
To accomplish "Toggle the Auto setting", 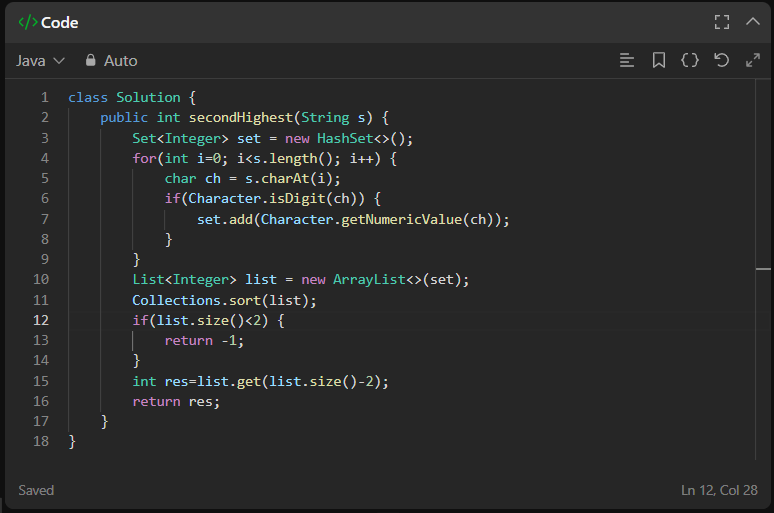I will (112, 61).
